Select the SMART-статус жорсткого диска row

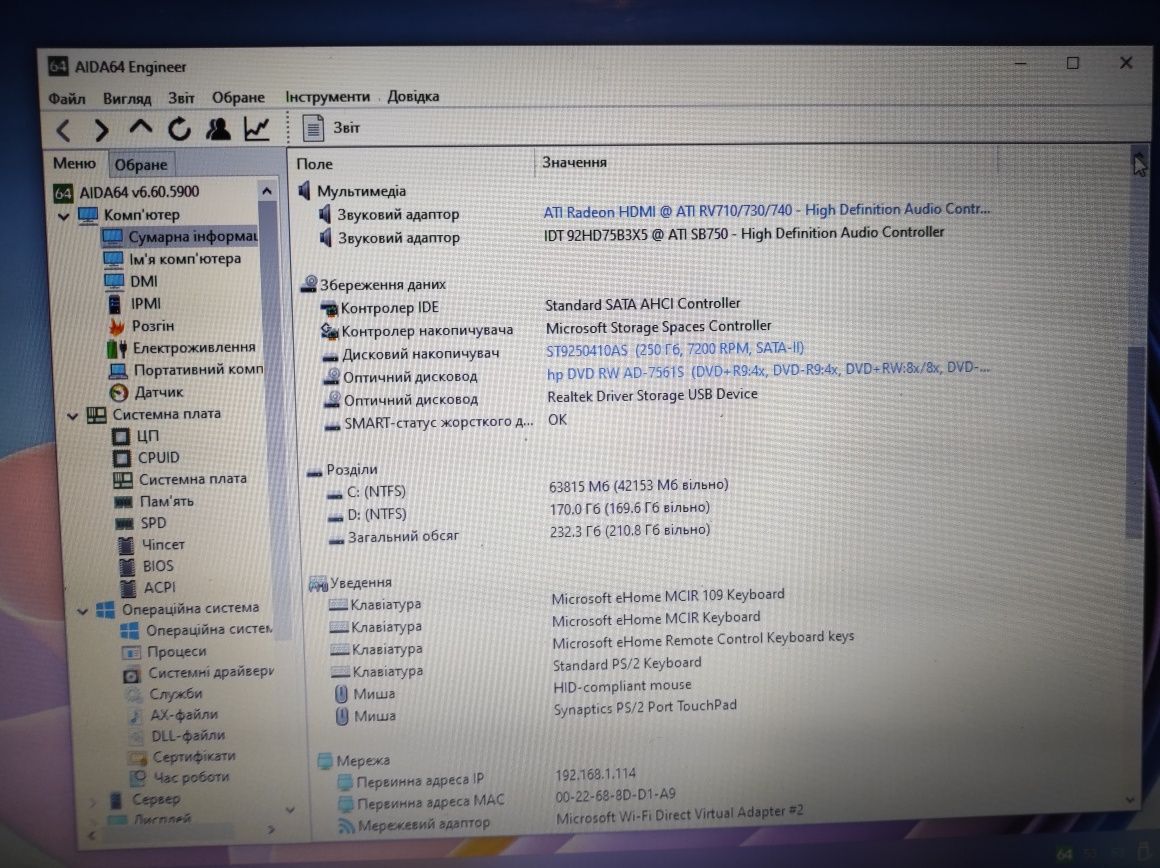tap(444, 421)
